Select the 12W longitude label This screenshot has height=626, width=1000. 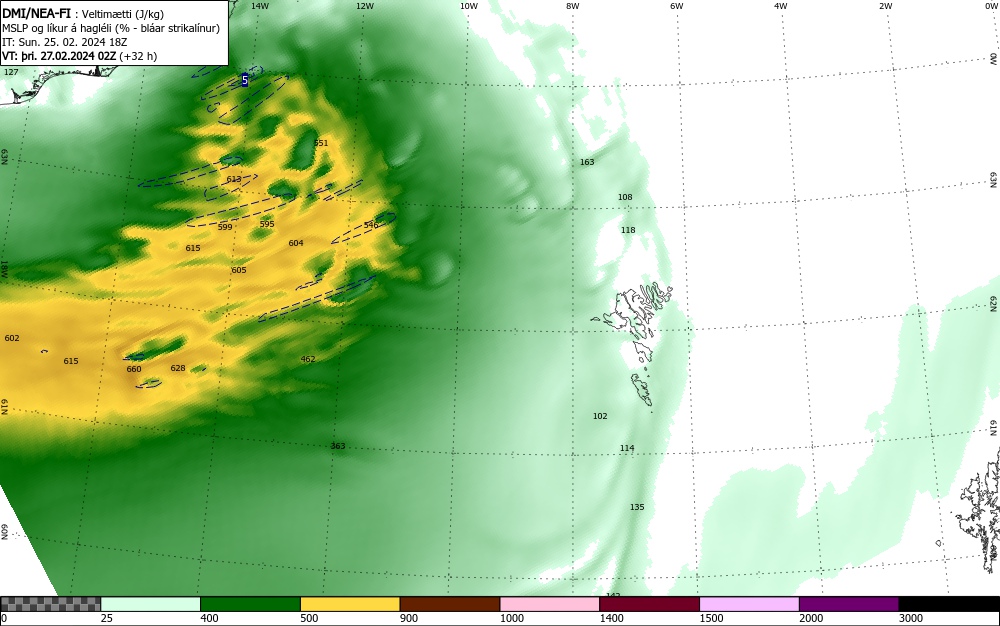coord(365,6)
